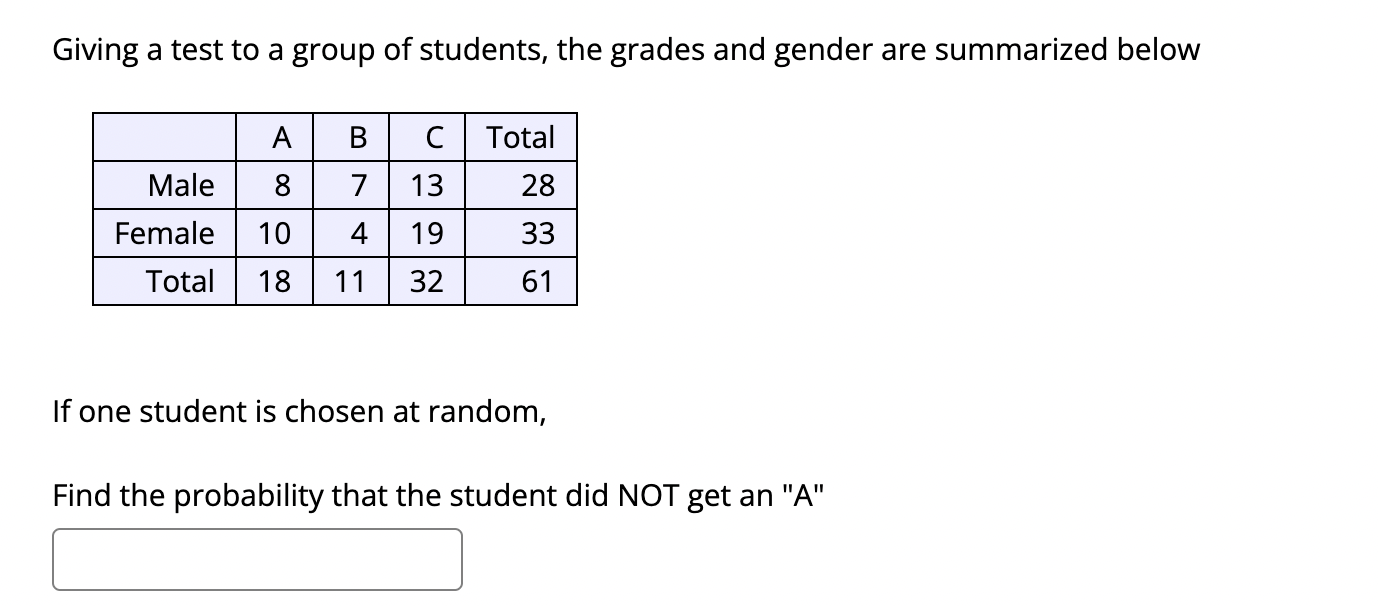
Task: Click the Female row label
Action: coord(165,233)
